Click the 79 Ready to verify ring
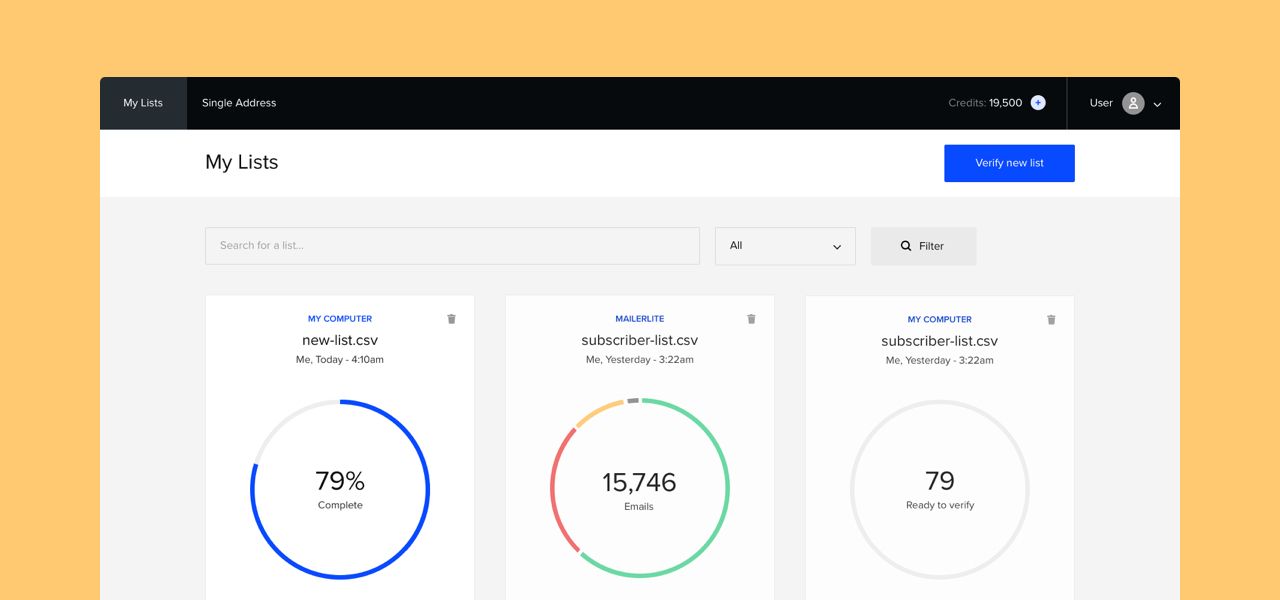The height and width of the screenshot is (600, 1280). click(940, 489)
